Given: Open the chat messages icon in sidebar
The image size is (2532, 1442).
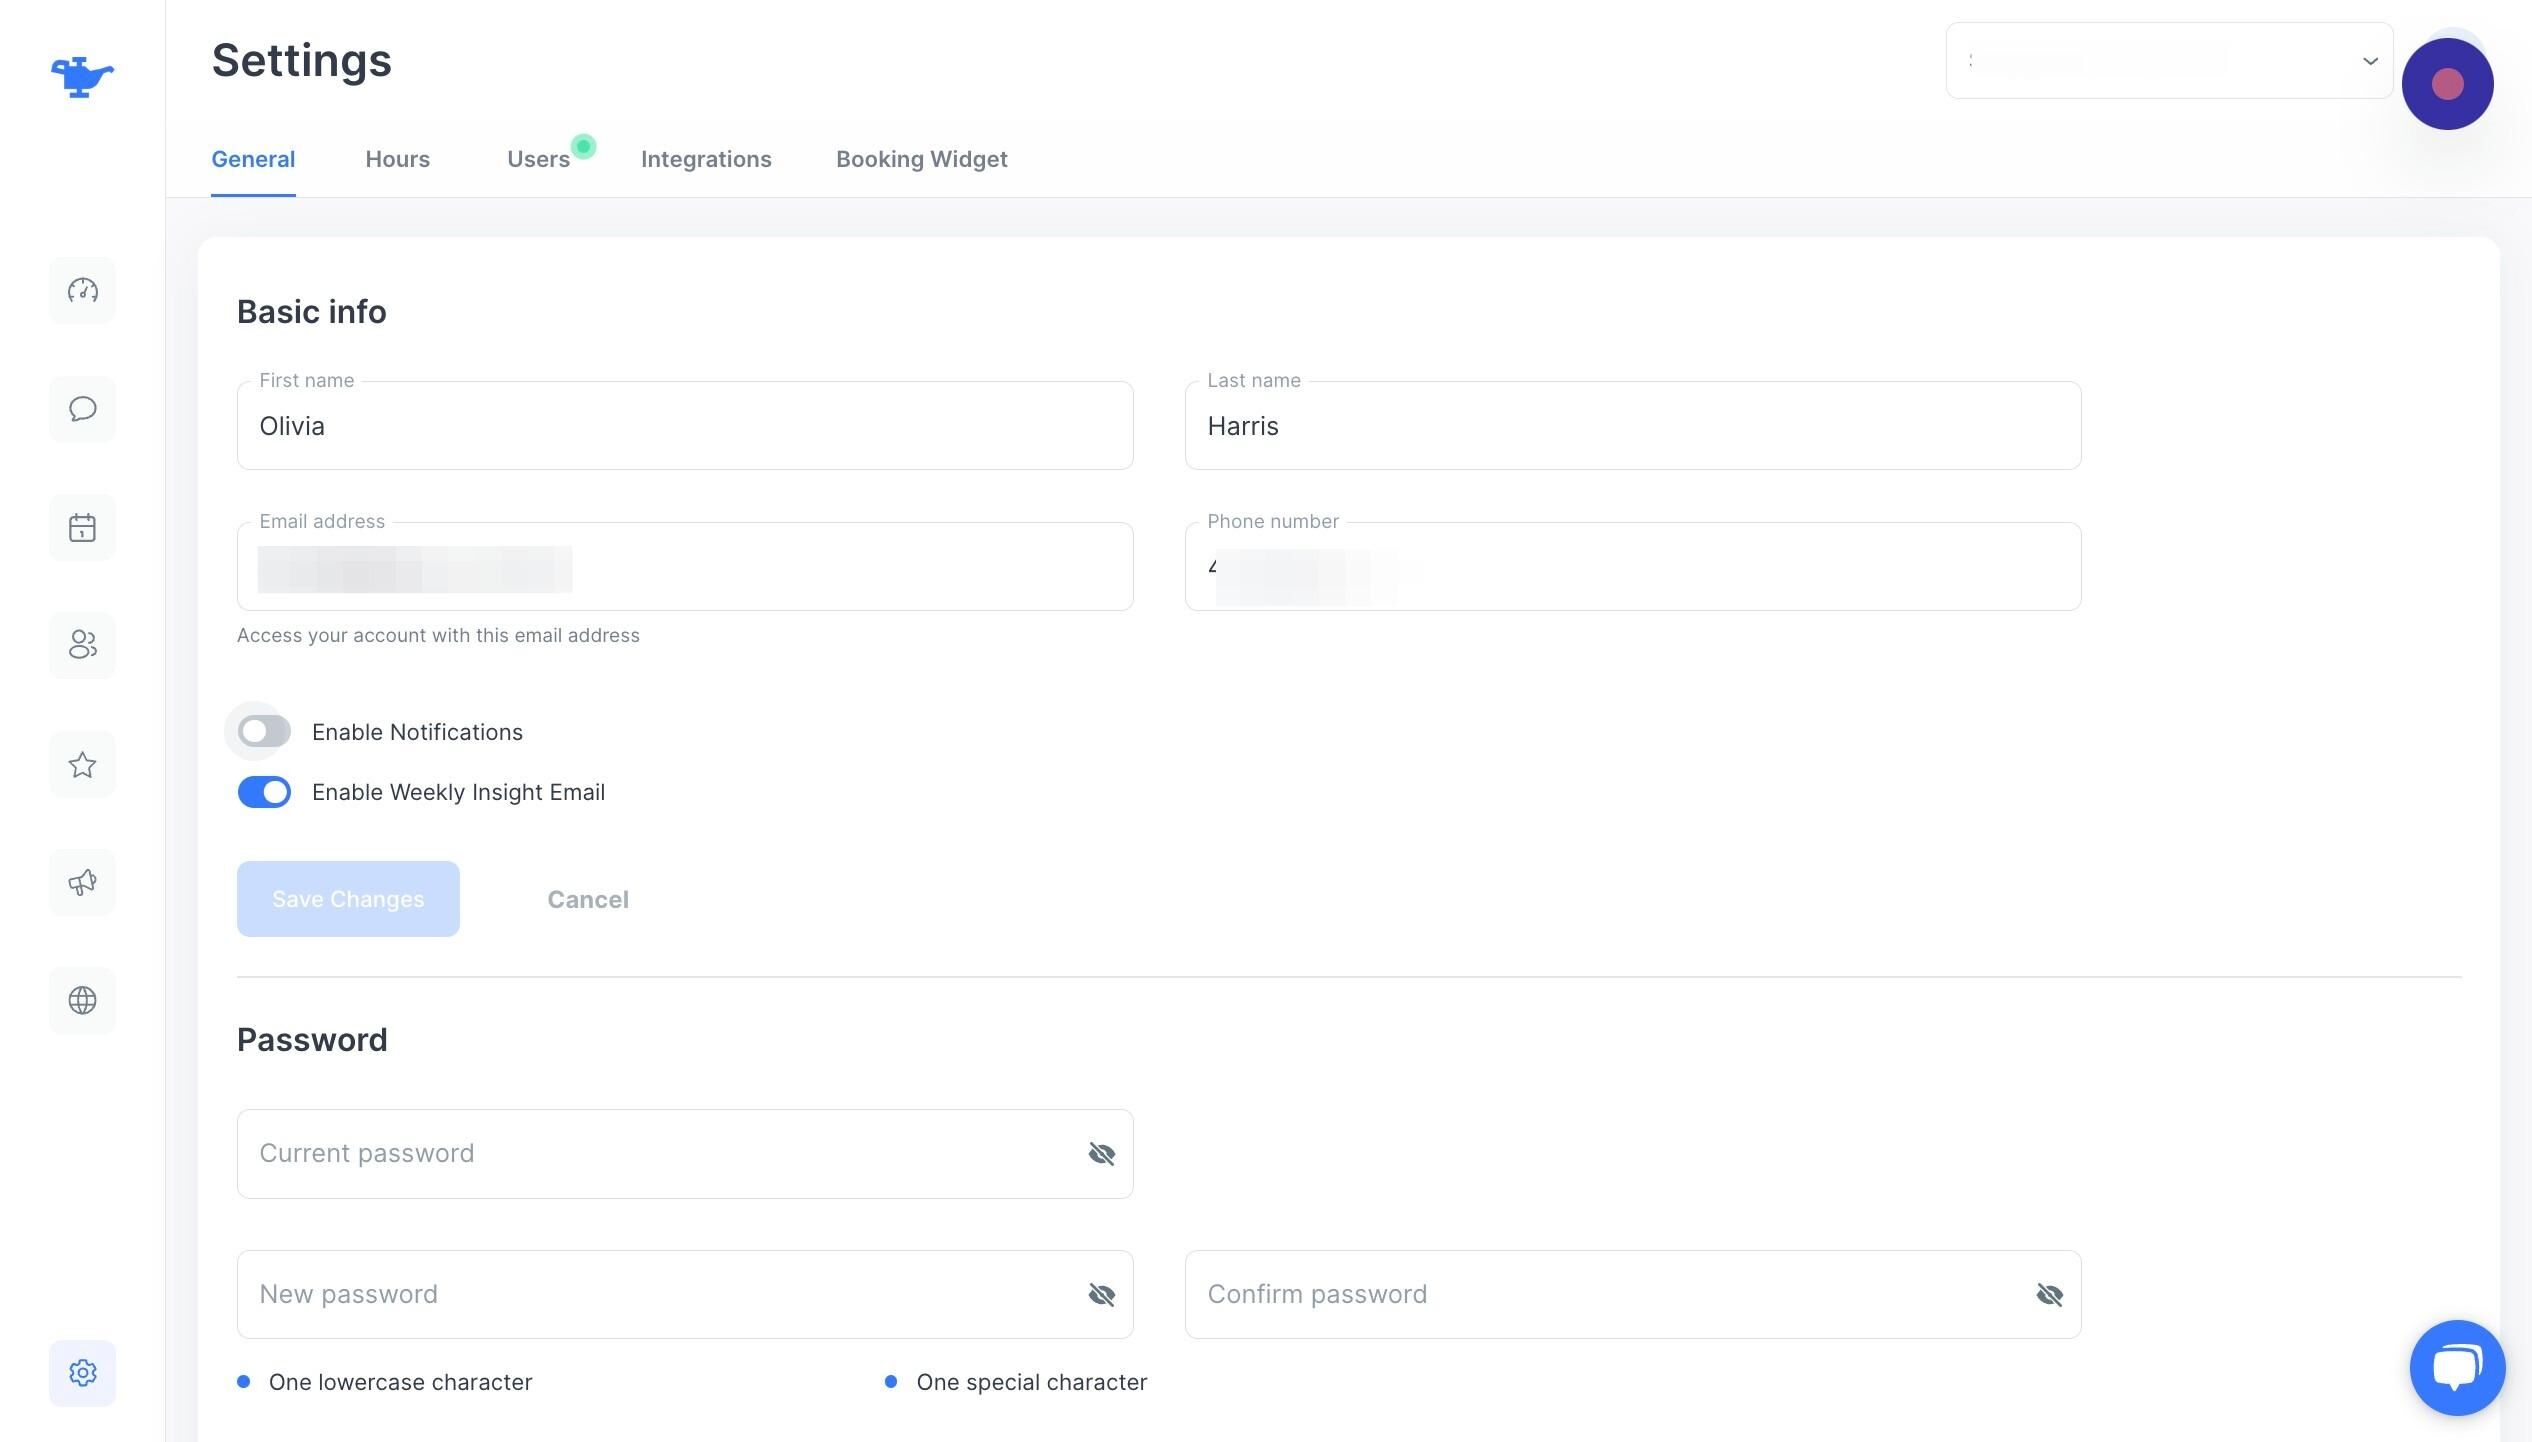Looking at the screenshot, I should click(82, 409).
